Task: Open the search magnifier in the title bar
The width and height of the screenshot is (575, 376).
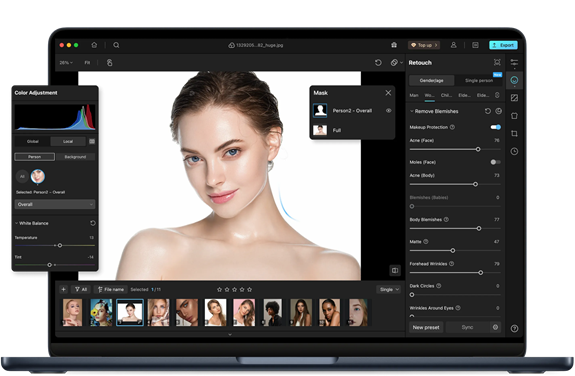Action: (x=116, y=45)
